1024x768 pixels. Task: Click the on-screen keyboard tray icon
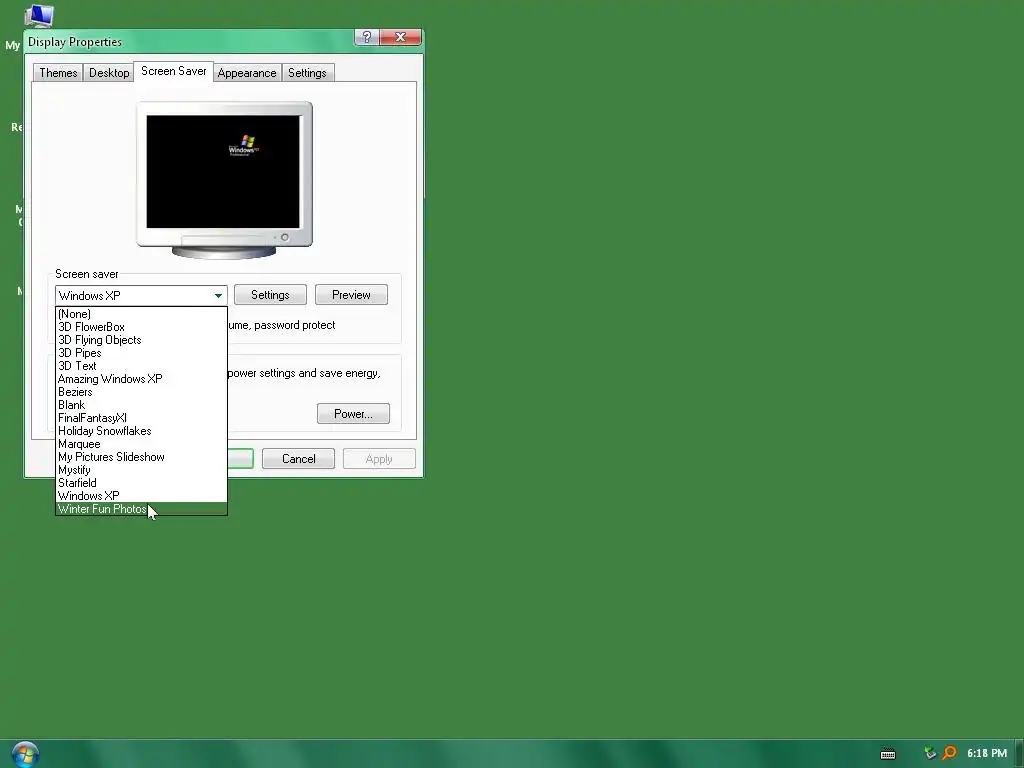(x=888, y=754)
